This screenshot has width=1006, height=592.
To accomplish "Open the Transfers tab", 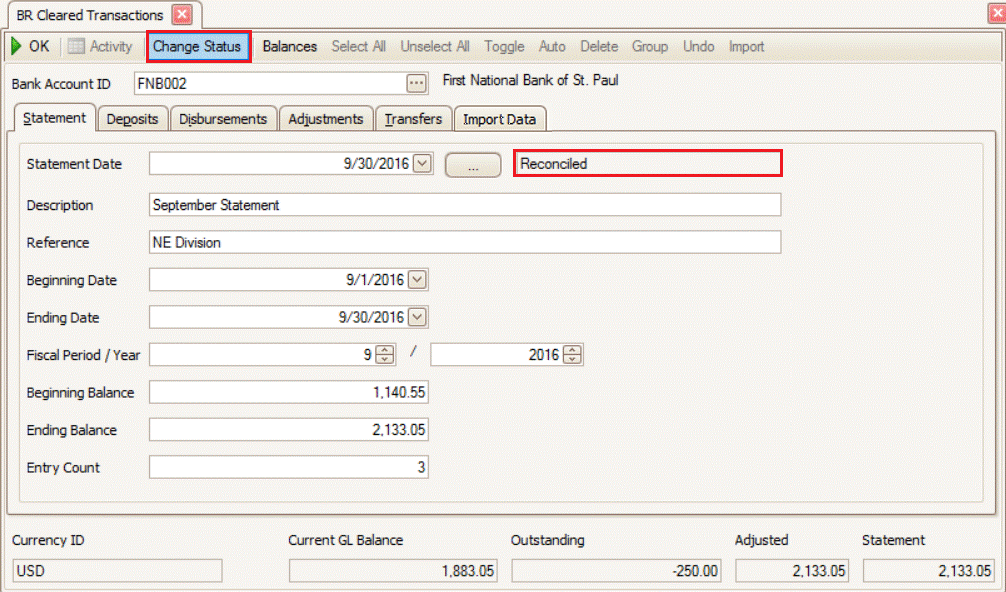I will tap(413, 119).
